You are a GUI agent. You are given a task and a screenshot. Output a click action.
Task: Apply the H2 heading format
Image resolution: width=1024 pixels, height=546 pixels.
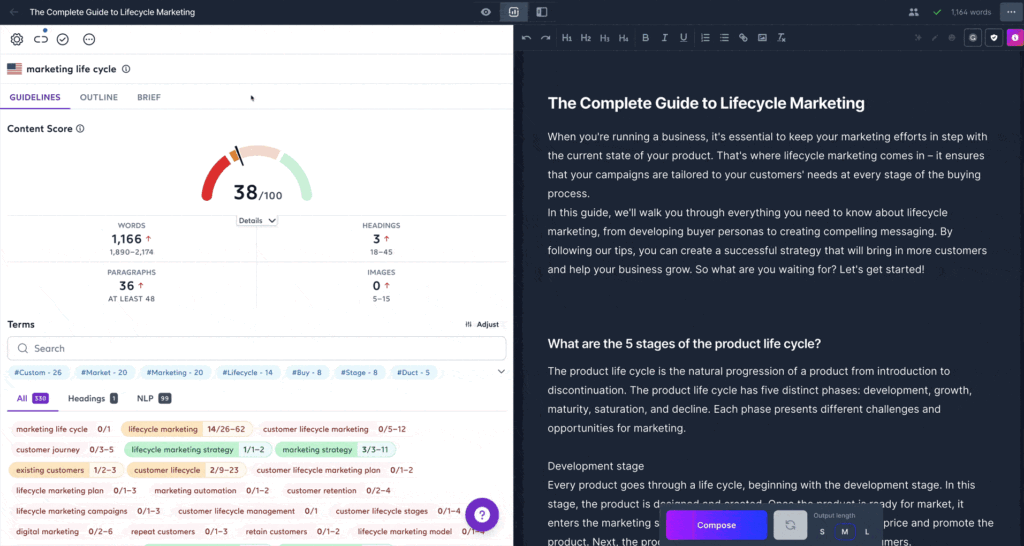586,38
